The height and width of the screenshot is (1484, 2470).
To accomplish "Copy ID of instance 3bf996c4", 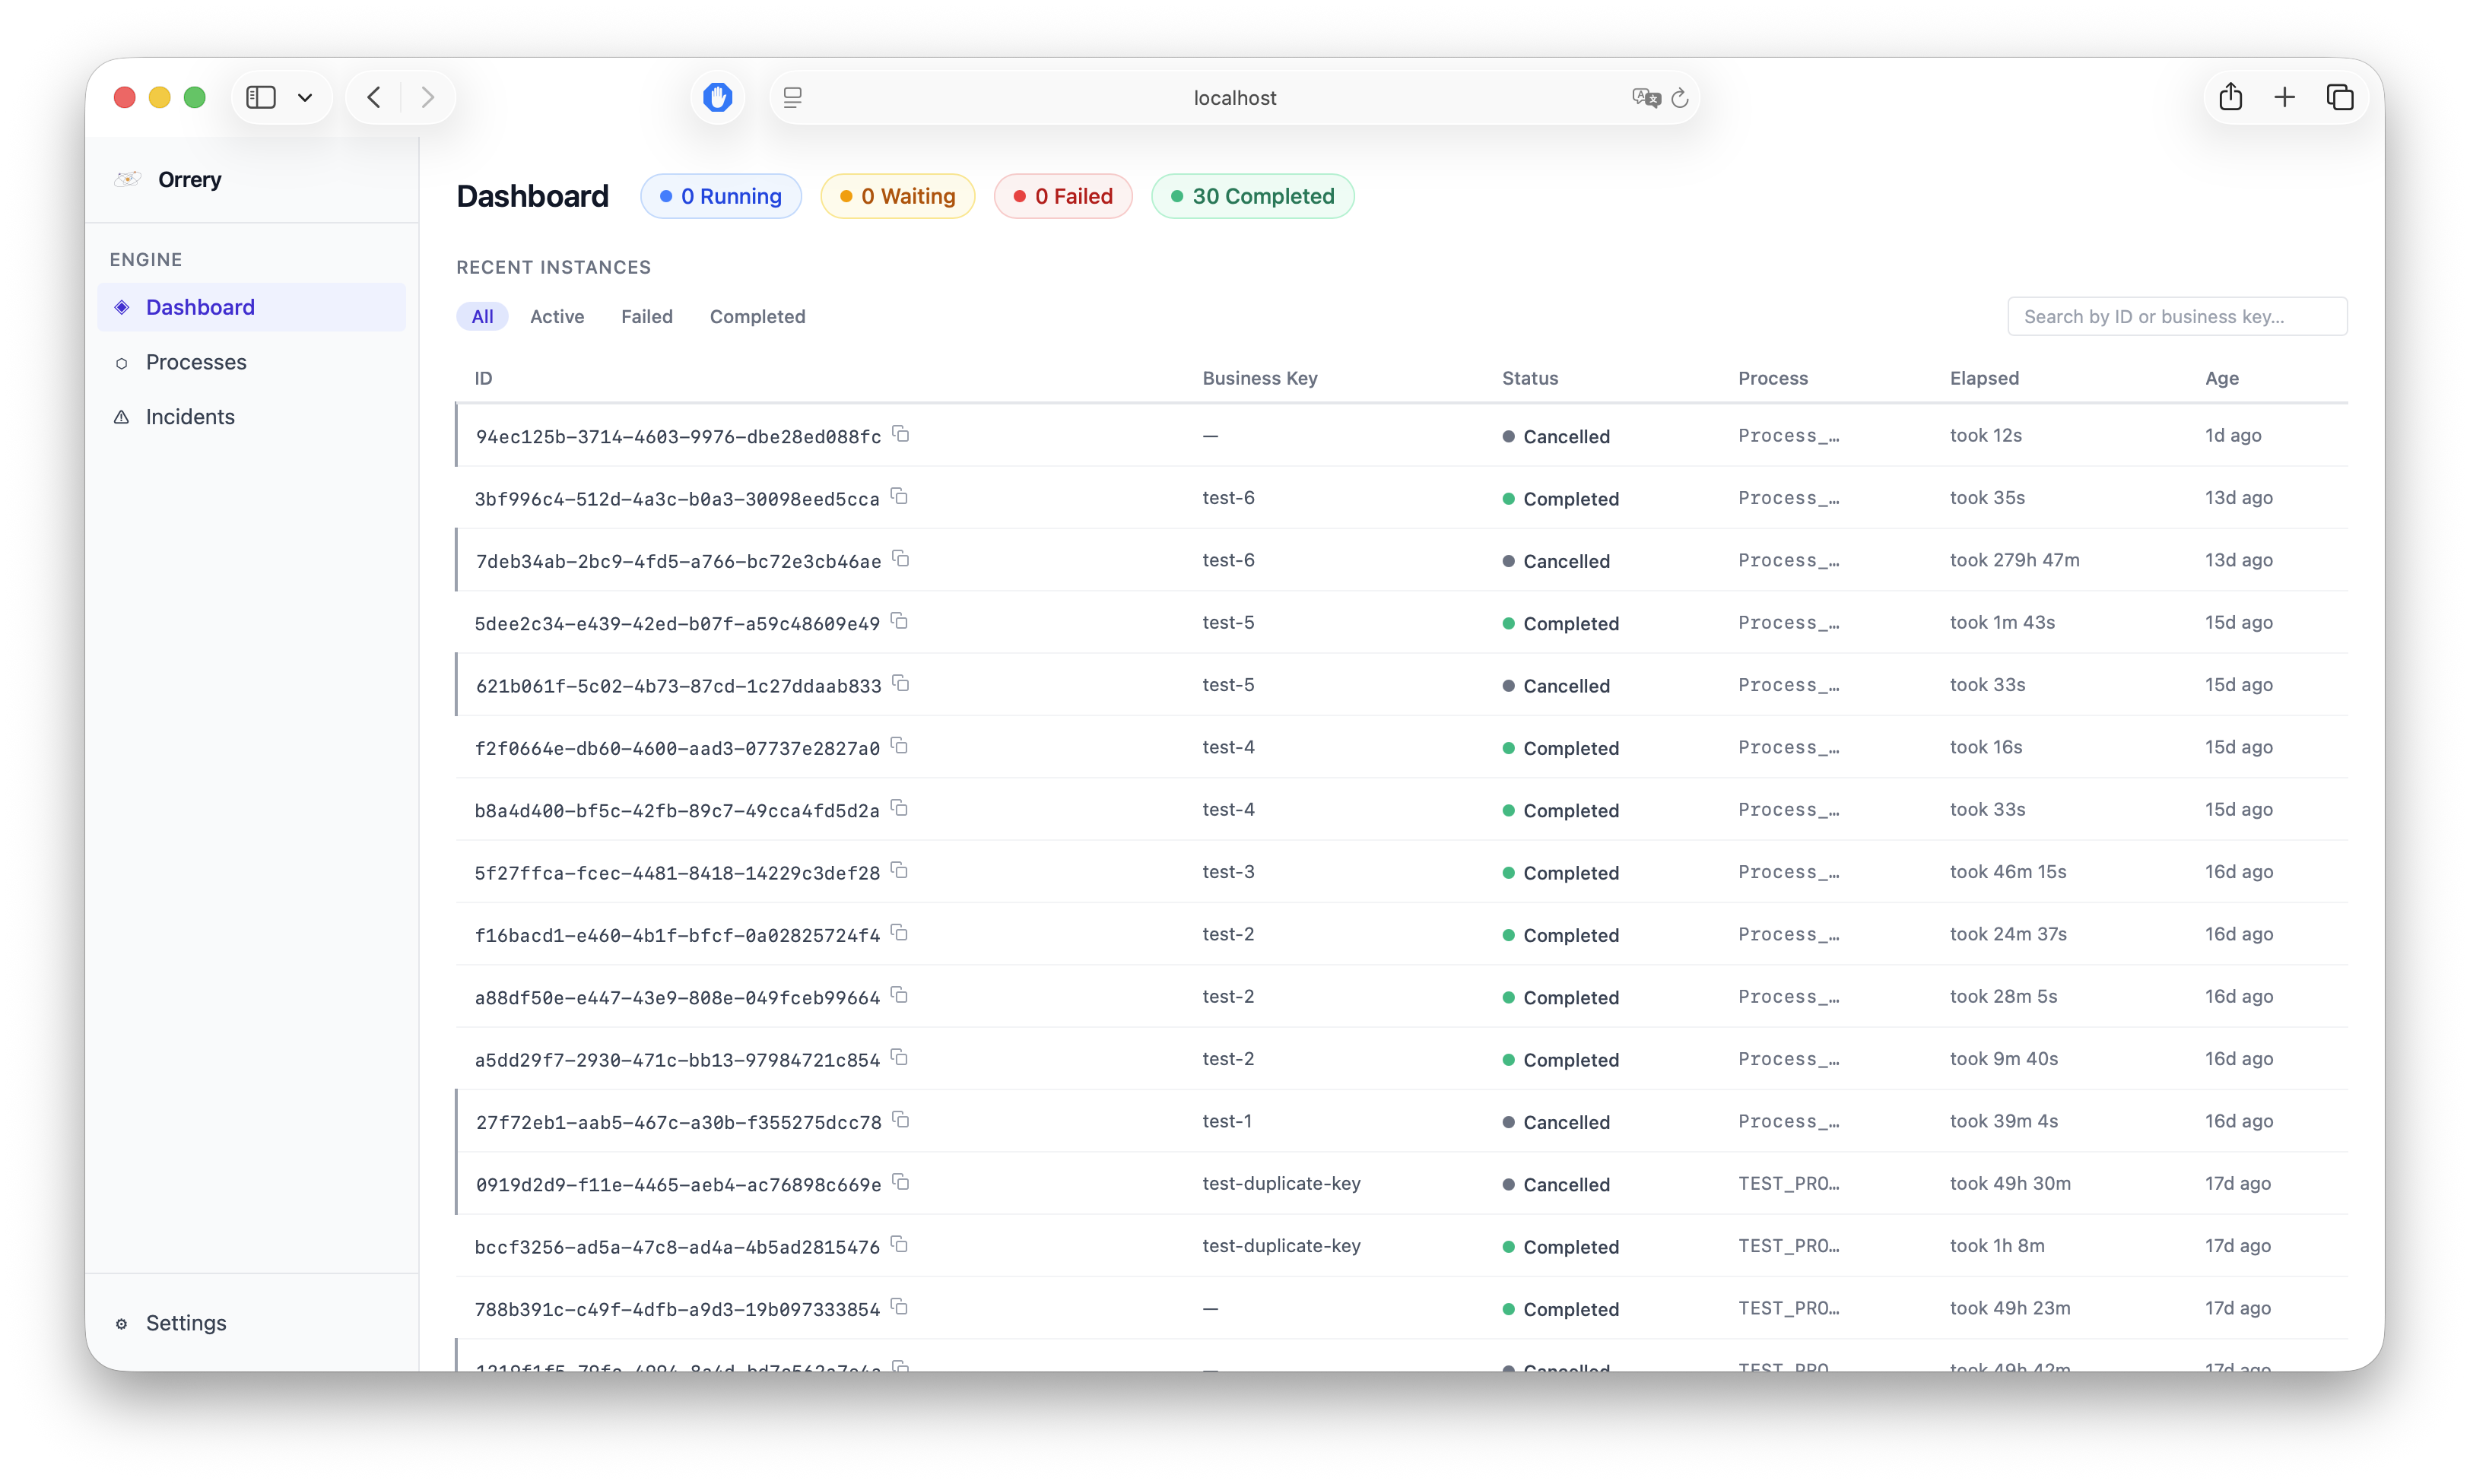I will (x=899, y=496).
